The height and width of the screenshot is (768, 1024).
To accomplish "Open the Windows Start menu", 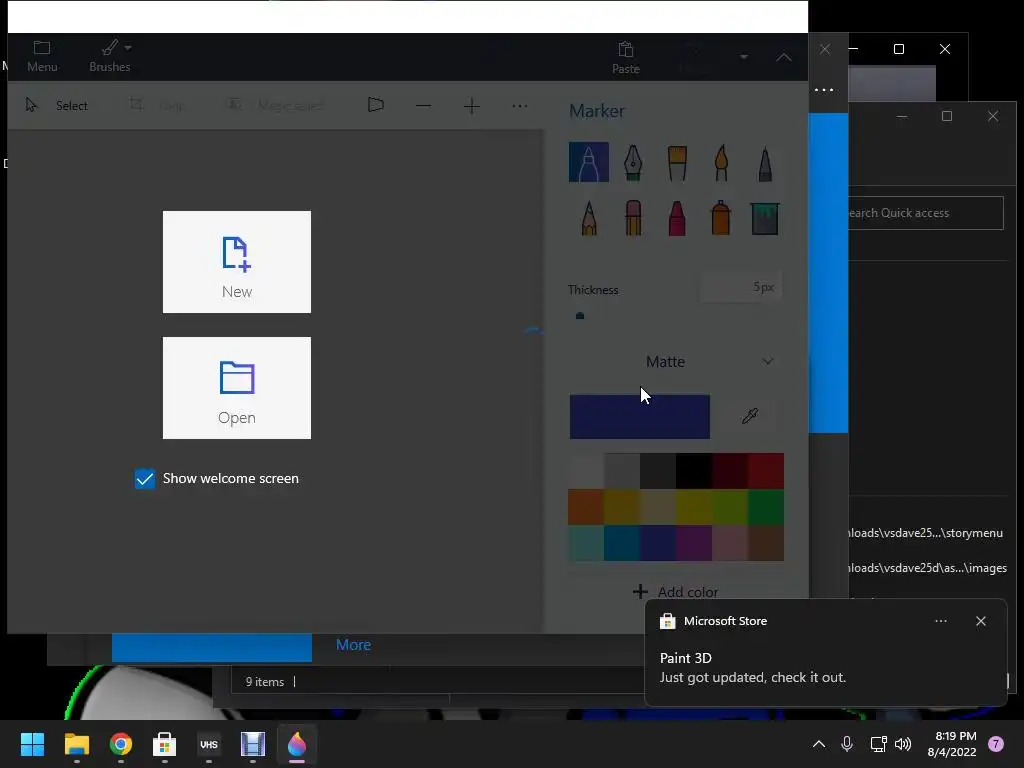I will point(32,744).
